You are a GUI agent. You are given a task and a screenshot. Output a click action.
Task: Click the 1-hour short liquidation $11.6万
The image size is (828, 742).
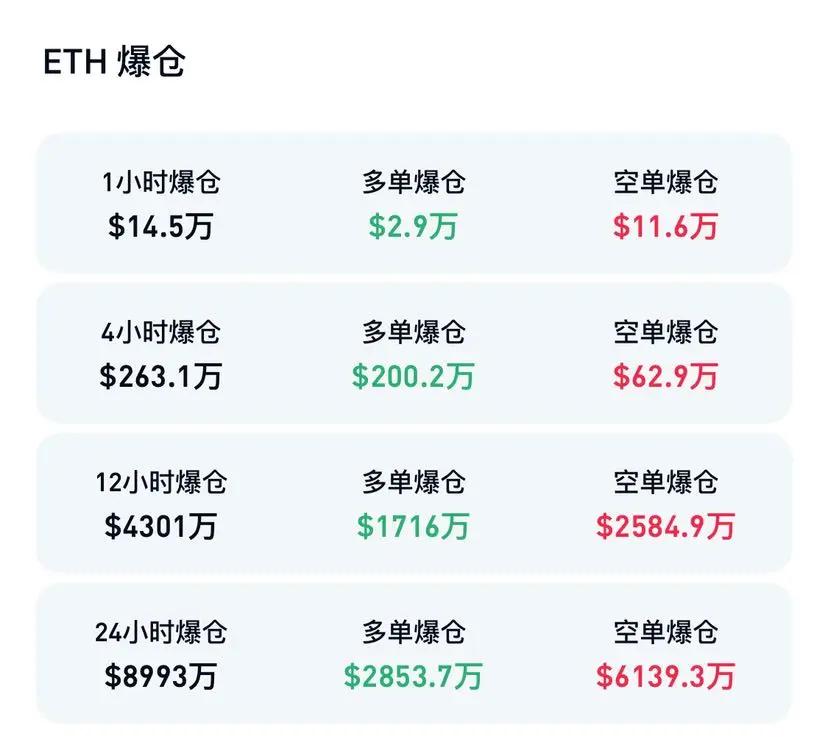665,227
